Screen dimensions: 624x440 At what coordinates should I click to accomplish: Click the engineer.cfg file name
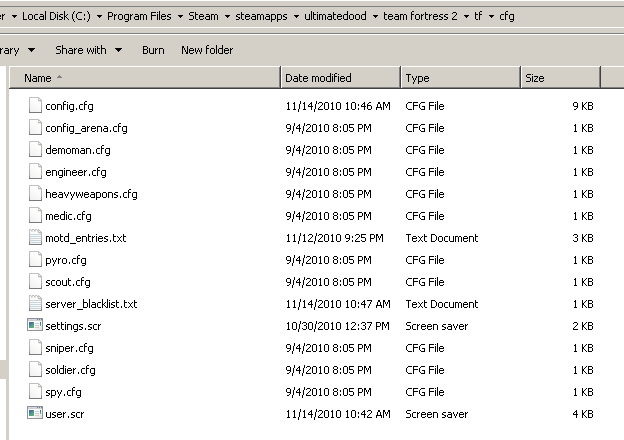[x=76, y=172]
